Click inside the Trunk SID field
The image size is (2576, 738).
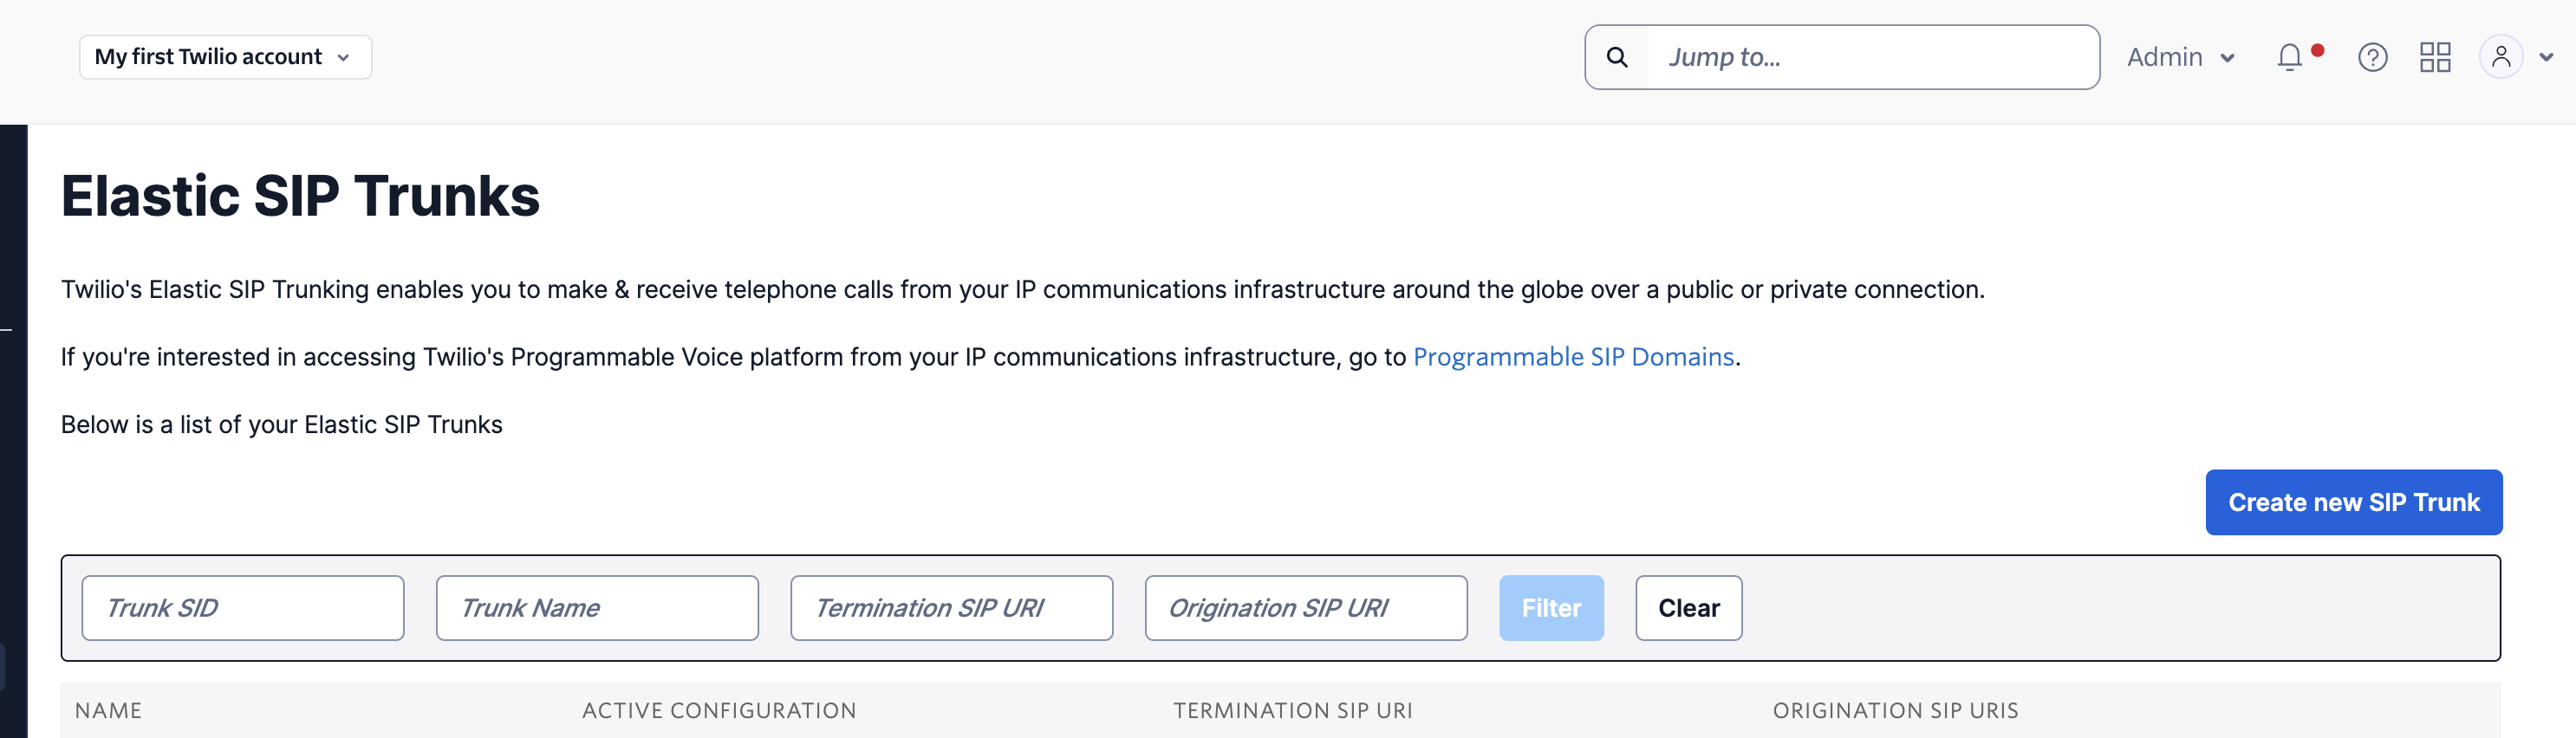(242, 607)
